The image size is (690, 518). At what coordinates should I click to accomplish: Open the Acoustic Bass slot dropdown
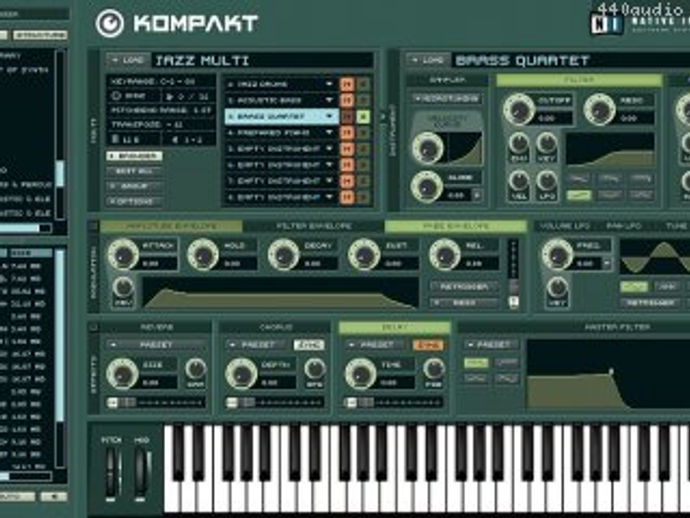click(329, 100)
